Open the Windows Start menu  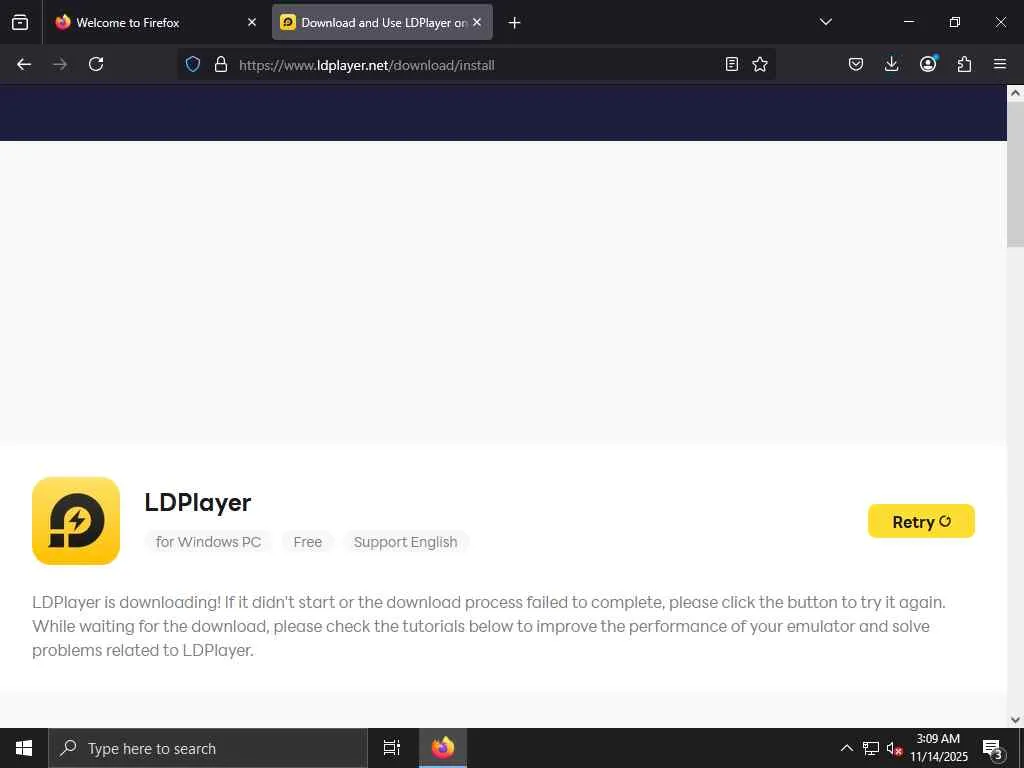(x=24, y=748)
